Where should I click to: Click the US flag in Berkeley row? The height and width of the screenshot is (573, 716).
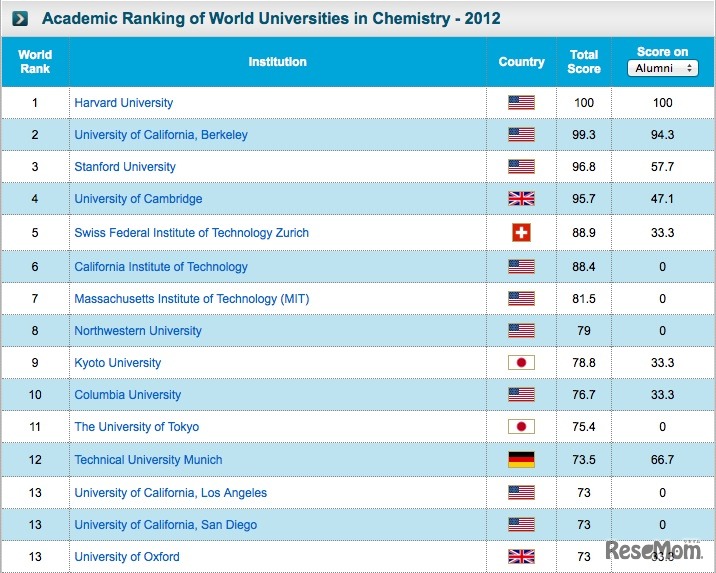pyautogui.click(x=521, y=135)
